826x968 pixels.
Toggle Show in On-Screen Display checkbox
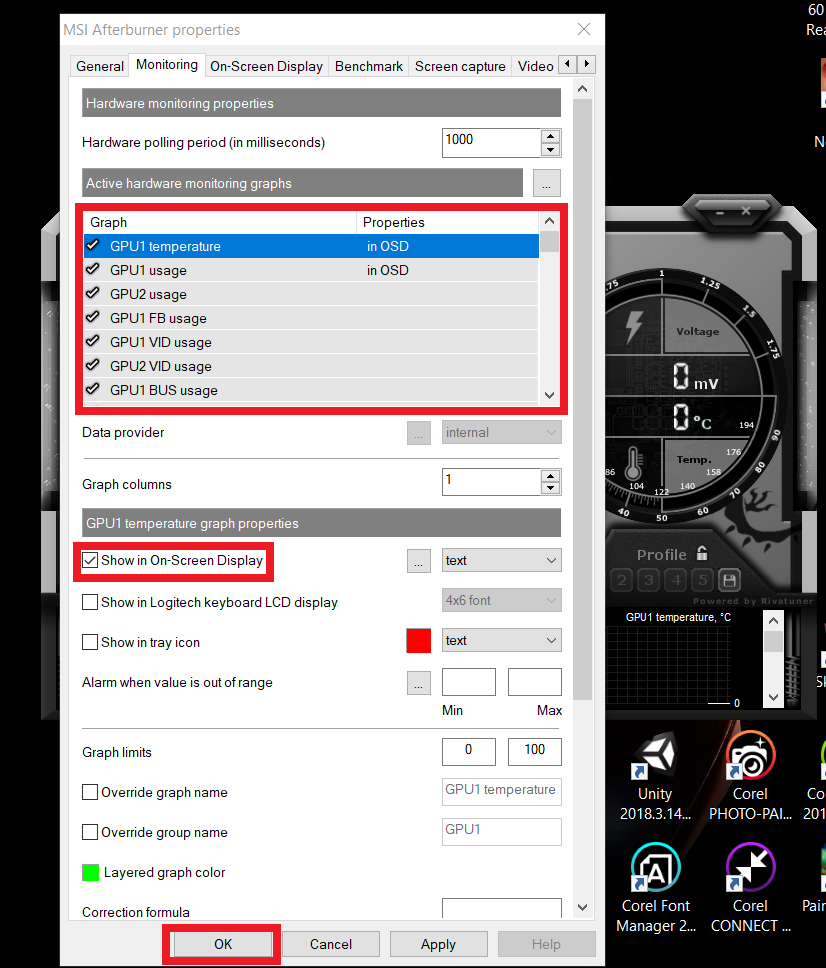coord(90,560)
